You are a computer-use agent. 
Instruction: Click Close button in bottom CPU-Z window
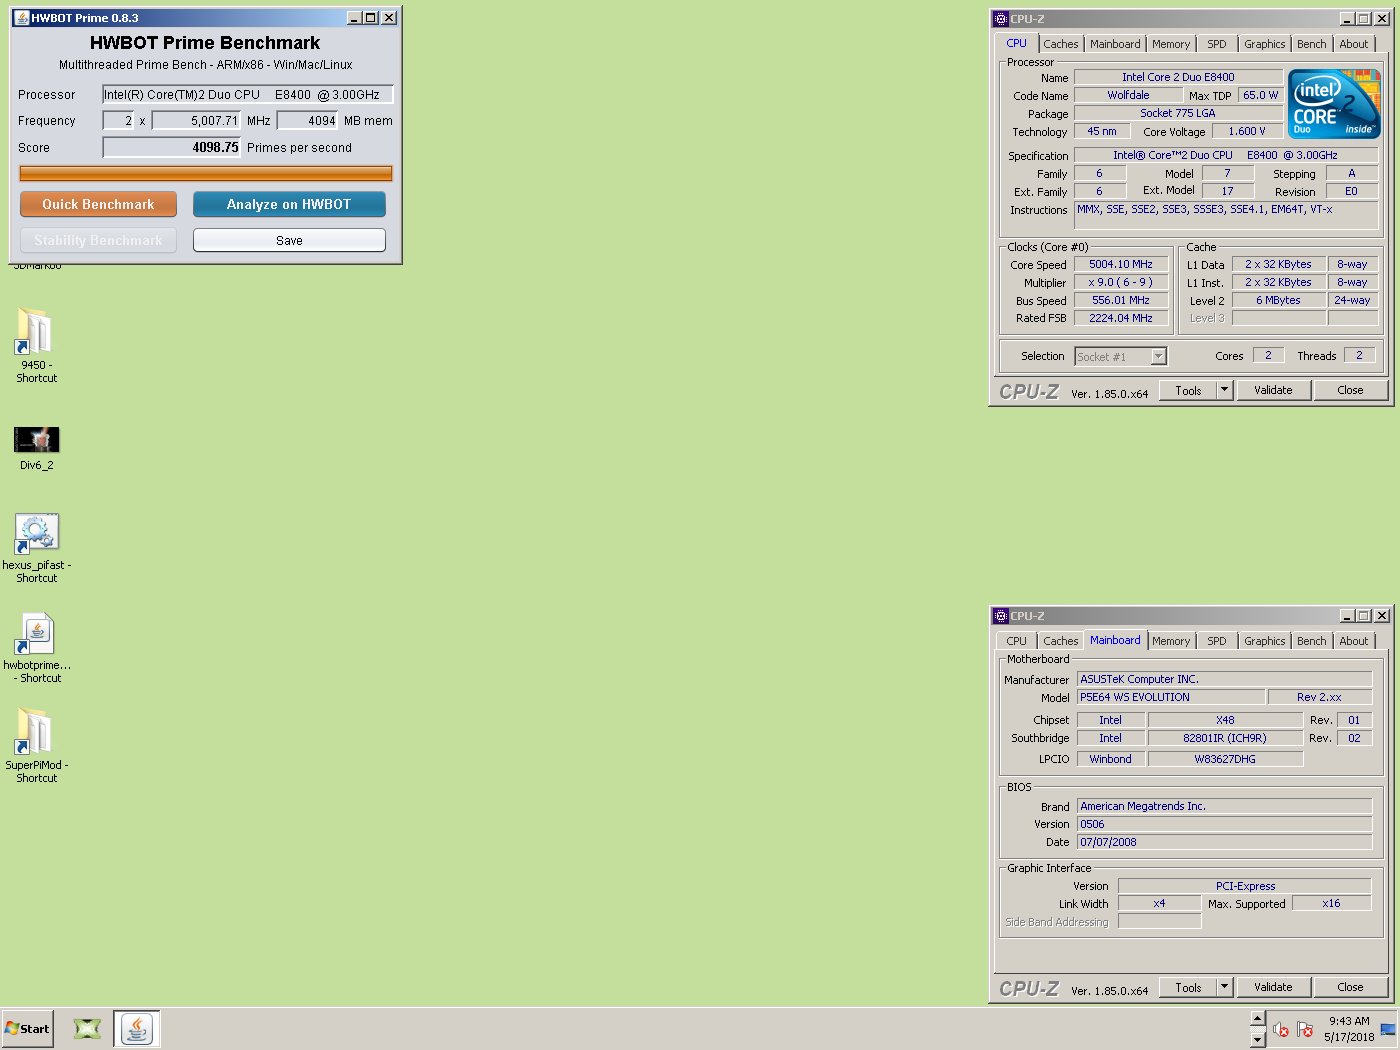click(x=1350, y=987)
